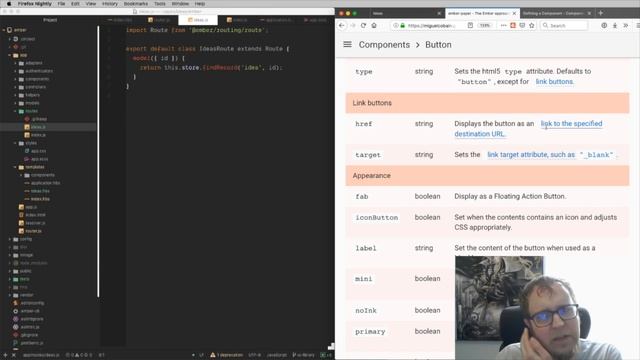The image size is (640, 360).
Task: Click the plus icon in editor status bar
Action: 5,355
